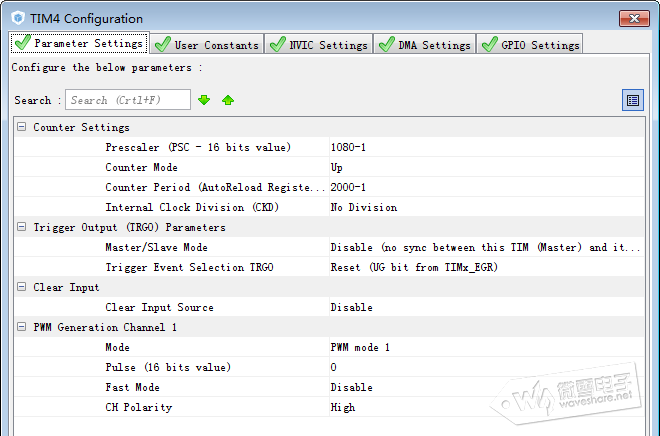Close the TIM4 Configuration window
Viewport: 660px width, 436px height.
(x=632, y=16)
